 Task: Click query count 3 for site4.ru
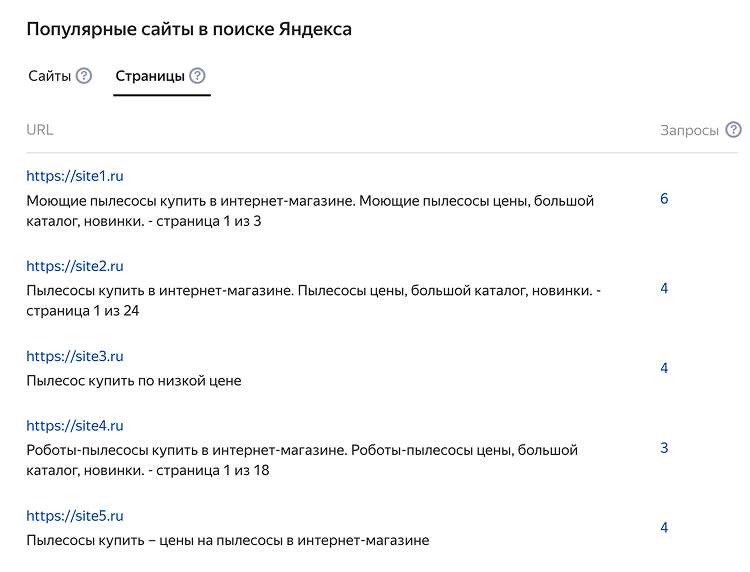(664, 448)
